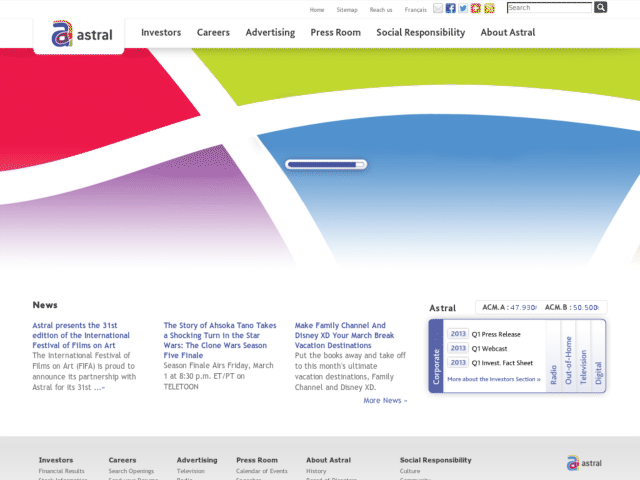
Task: Click the red plus share icon
Action: pyautogui.click(x=476, y=8)
